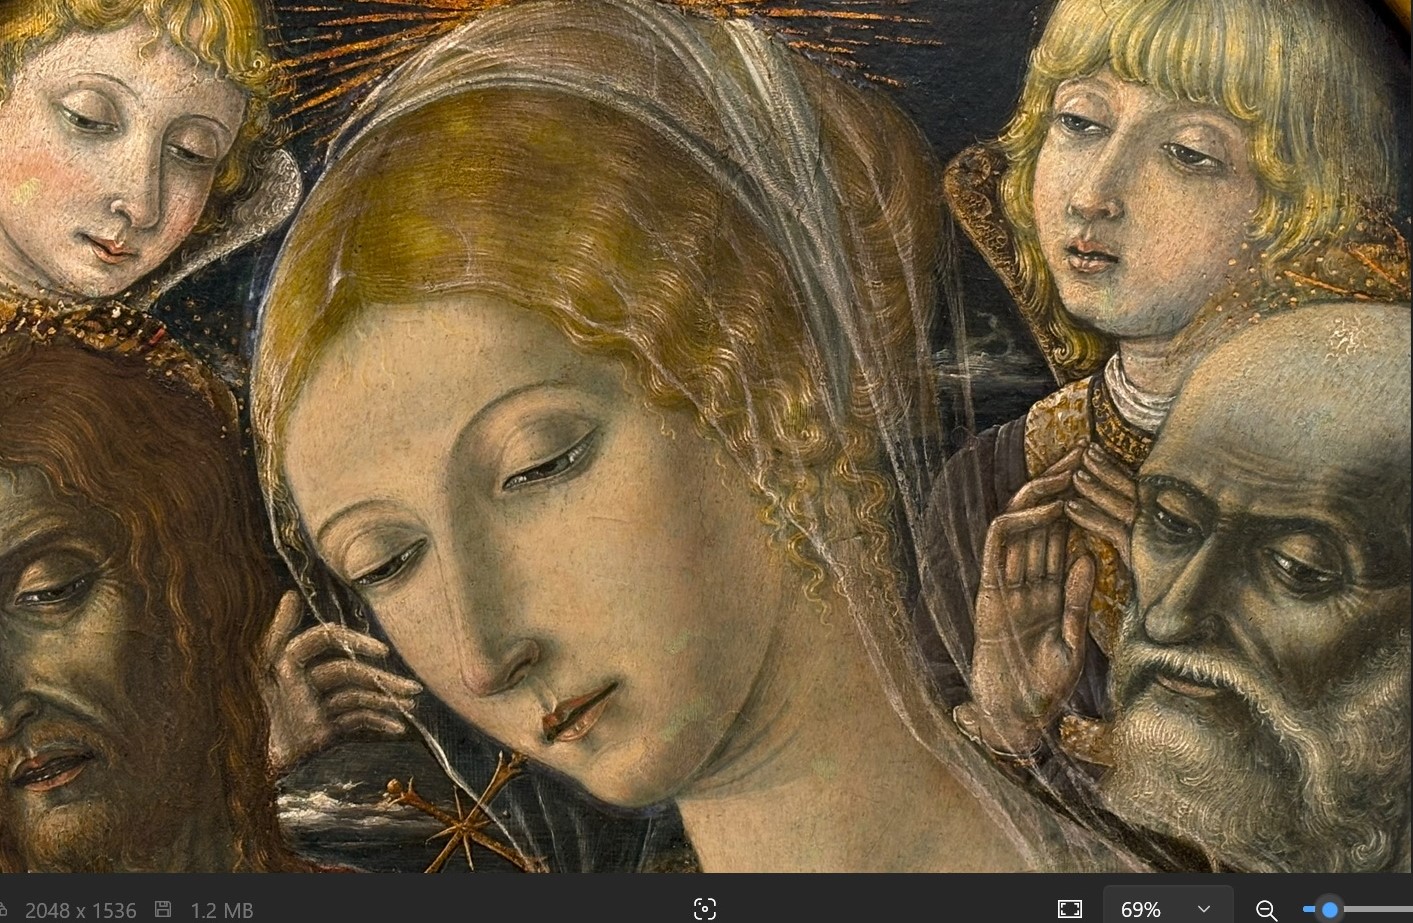
Task: Click the fit to window icon
Action: click(x=1069, y=909)
